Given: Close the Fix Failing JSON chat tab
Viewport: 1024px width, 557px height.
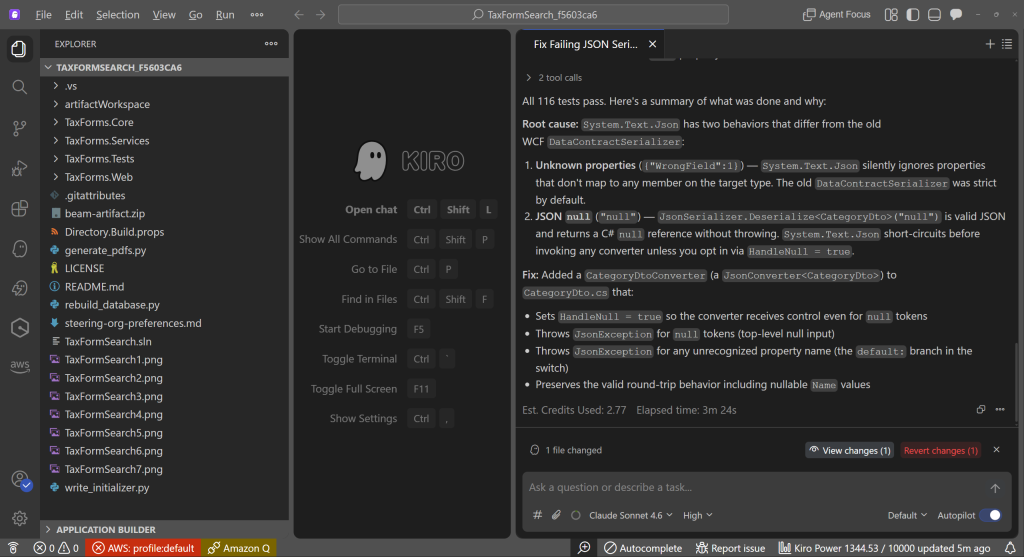Looking at the screenshot, I should (652, 44).
